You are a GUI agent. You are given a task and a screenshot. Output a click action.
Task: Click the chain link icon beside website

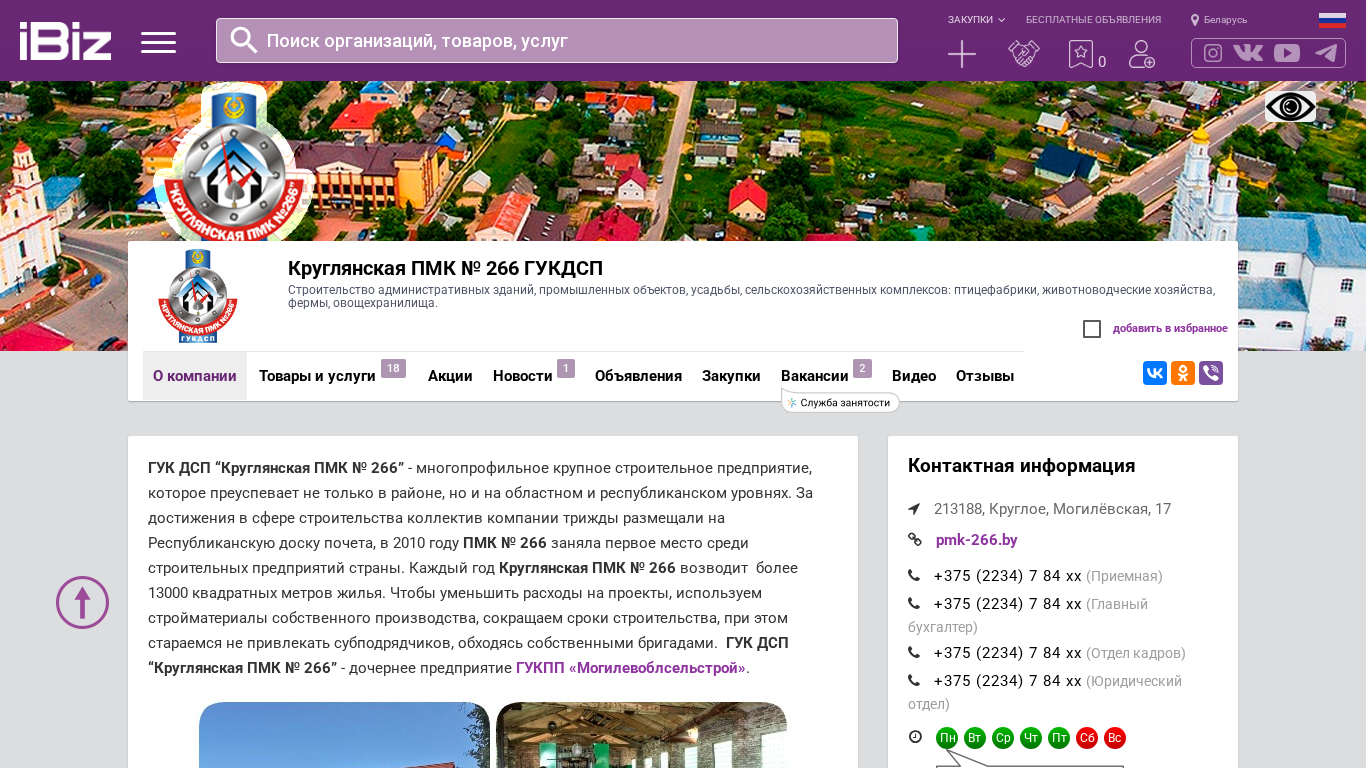[x=915, y=539]
